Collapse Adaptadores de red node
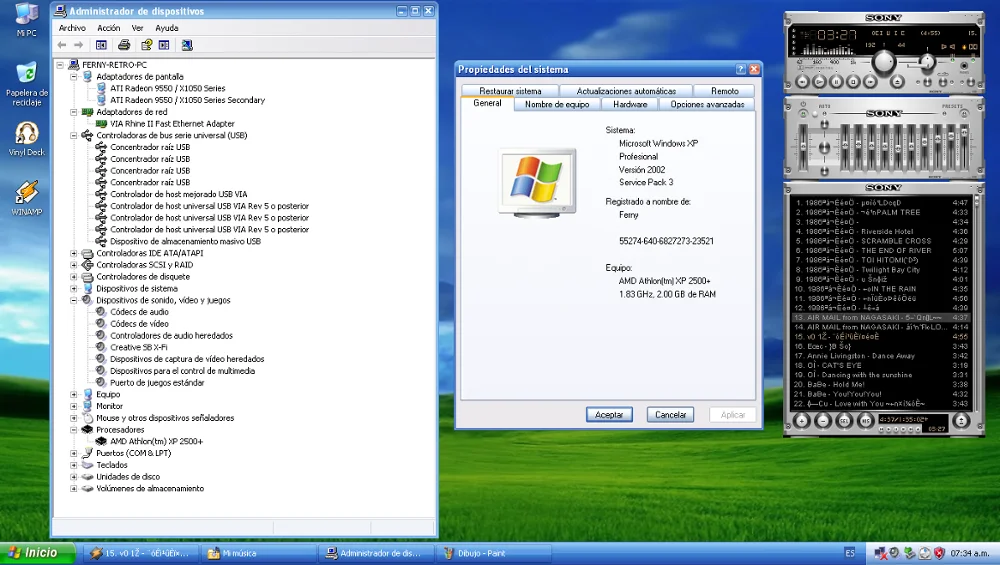Image resolution: width=1000 pixels, height=565 pixels. click(74, 112)
